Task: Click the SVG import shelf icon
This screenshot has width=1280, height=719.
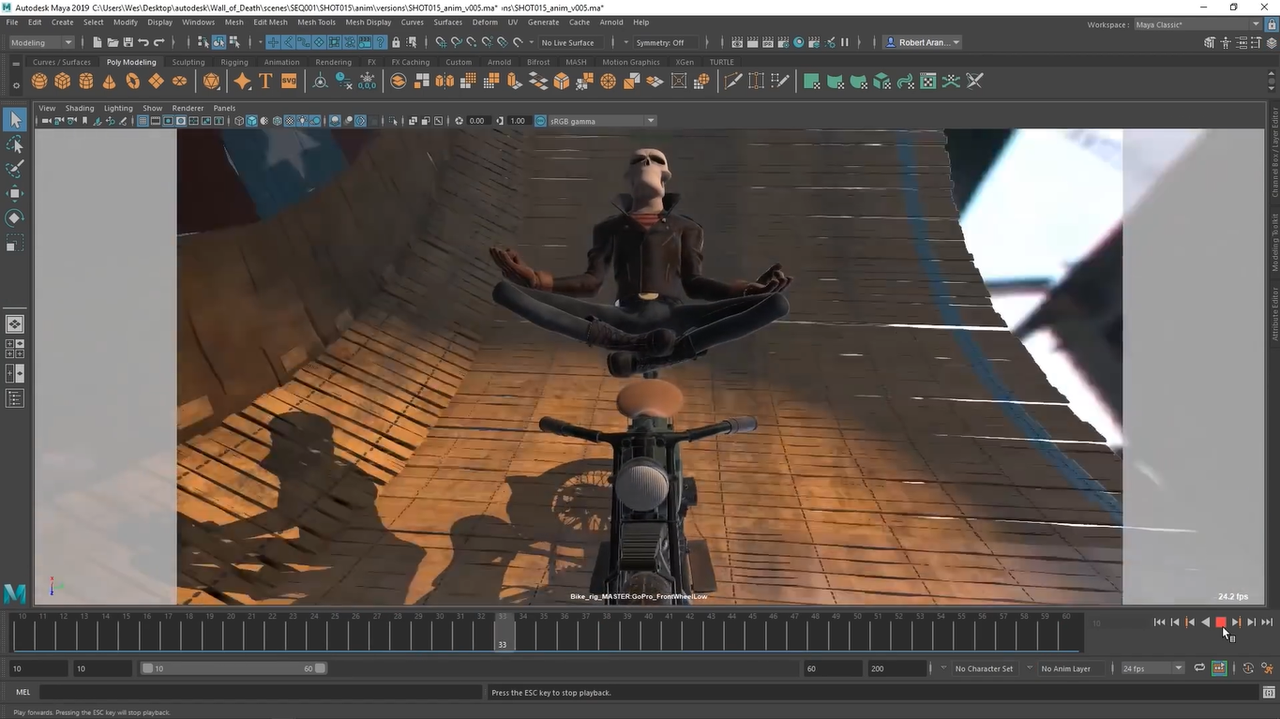Action: click(289, 81)
